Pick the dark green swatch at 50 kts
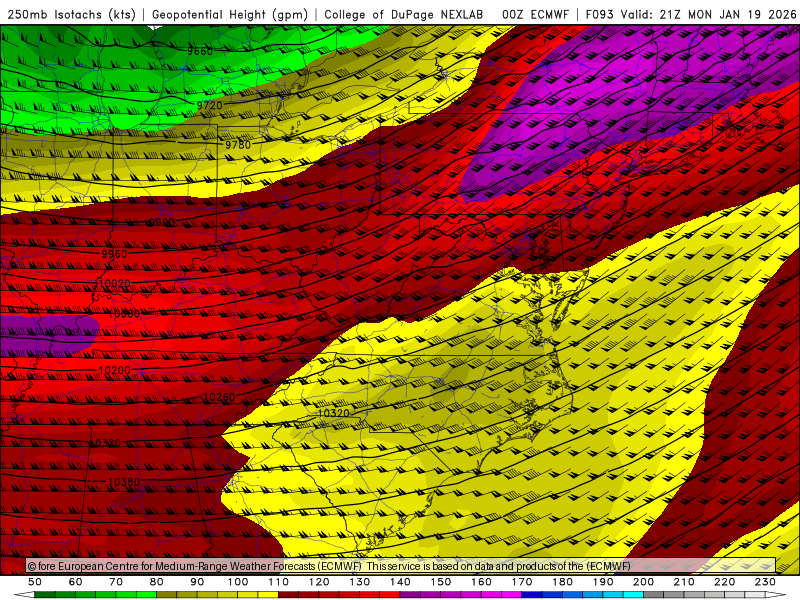Image resolution: width=800 pixels, height=600 pixels. (x=44, y=595)
